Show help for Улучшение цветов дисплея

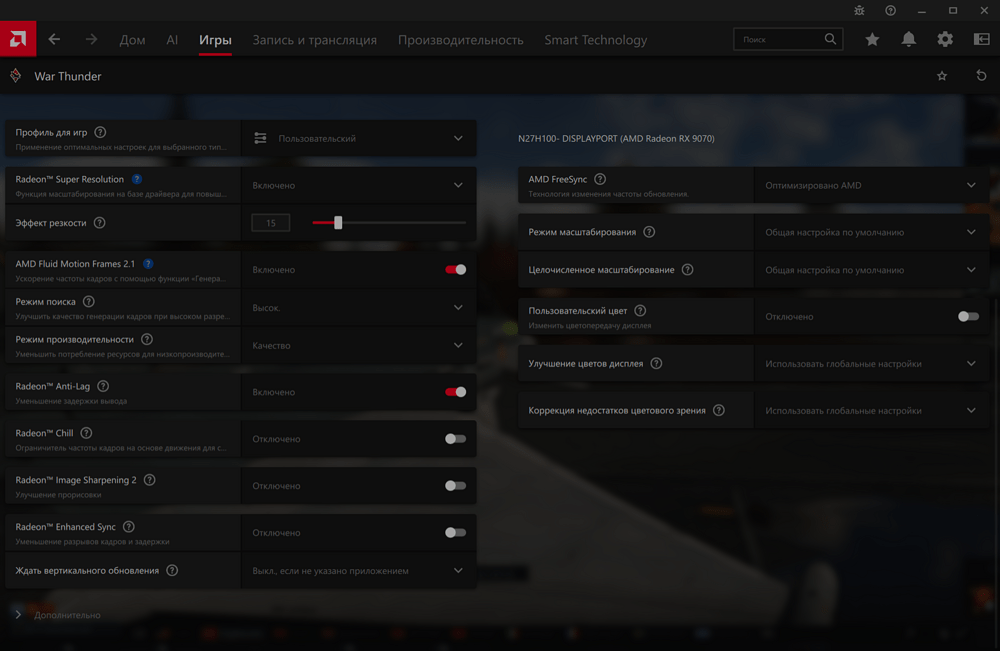click(656, 363)
